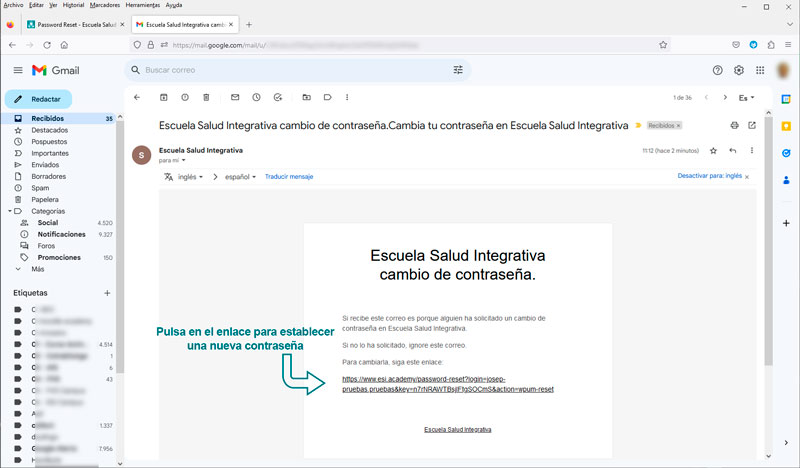Snooze the email with the clock icon
This screenshot has height=468, width=800.
coord(256,97)
